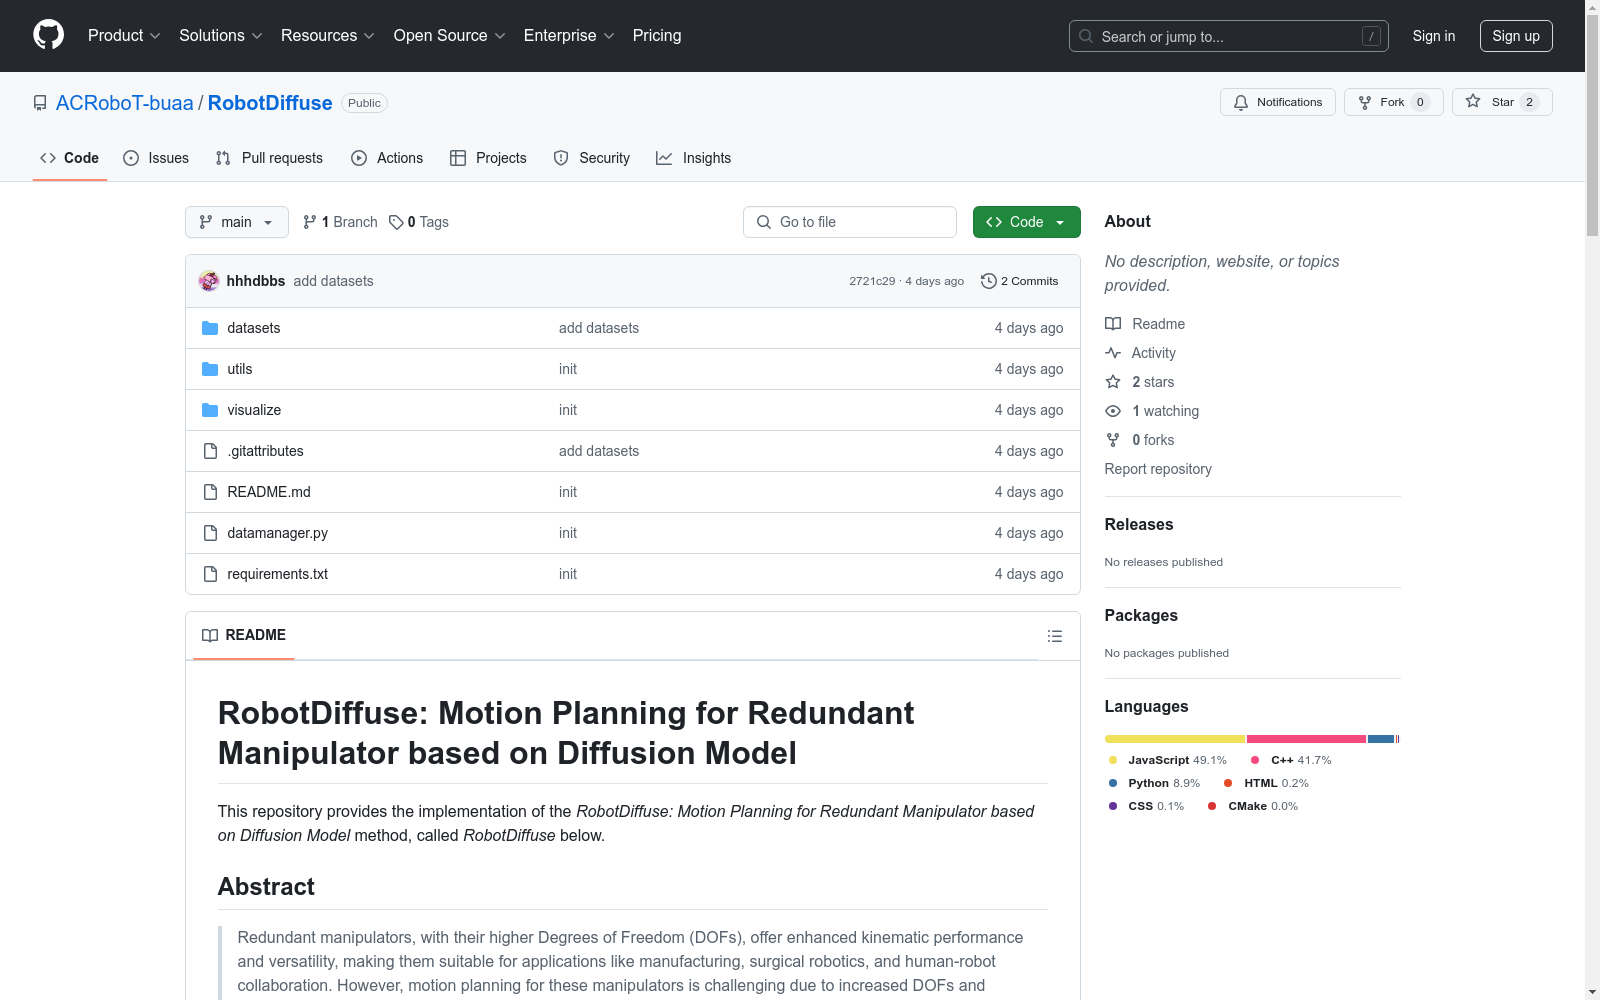The height and width of the screenshot is (1000, 1600).
Task: Open the Enterprise dropdown
Action: [x=569, y=36]
